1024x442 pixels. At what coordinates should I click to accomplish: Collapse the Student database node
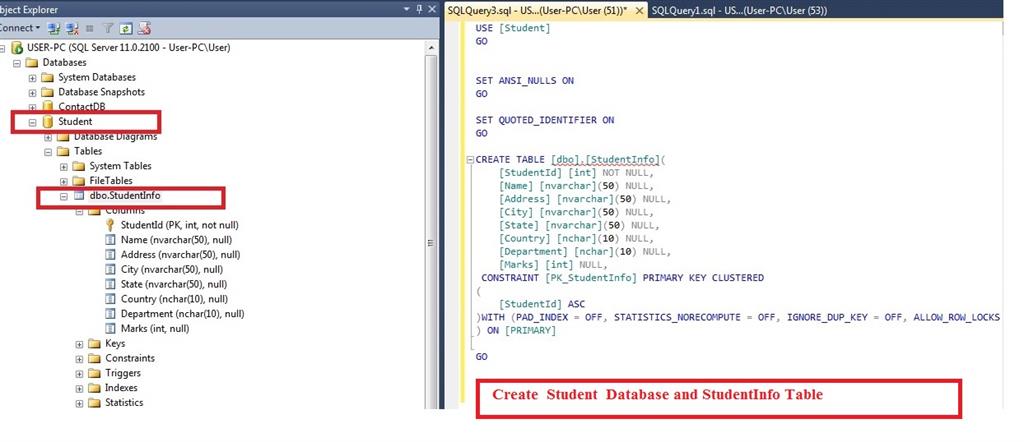tap(32, 122)
